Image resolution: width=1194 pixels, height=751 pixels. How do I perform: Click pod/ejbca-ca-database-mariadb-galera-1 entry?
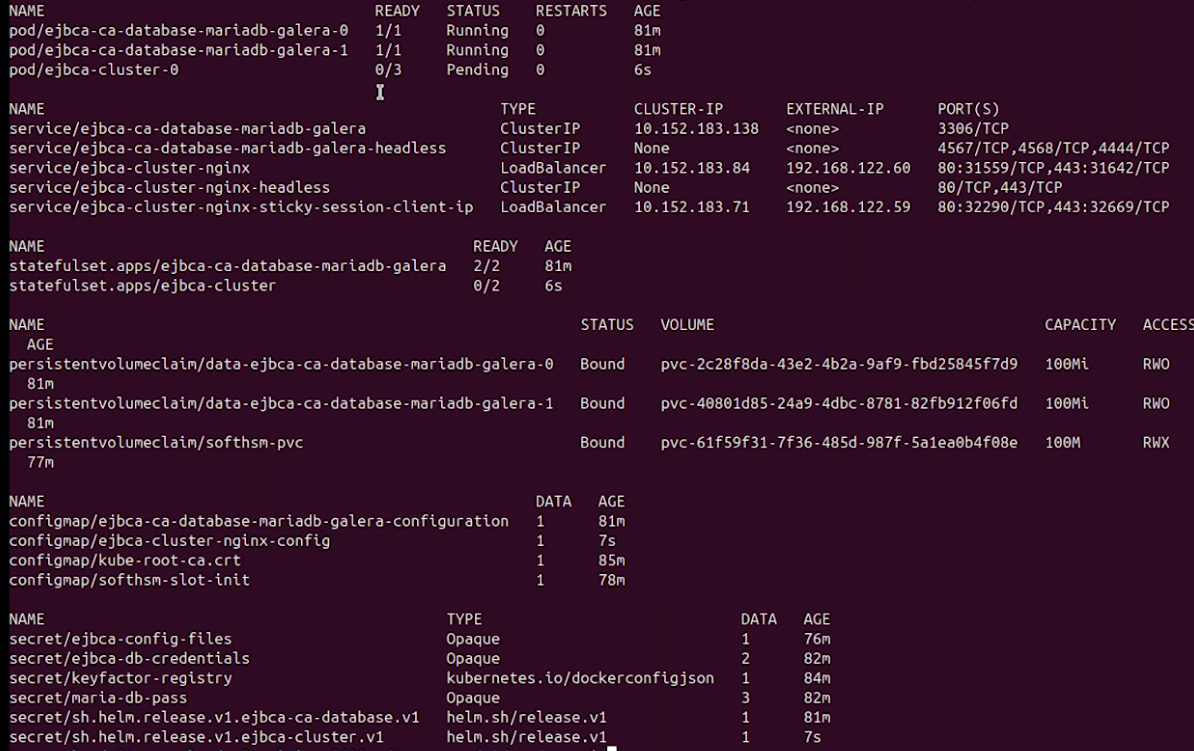[179, 50]
